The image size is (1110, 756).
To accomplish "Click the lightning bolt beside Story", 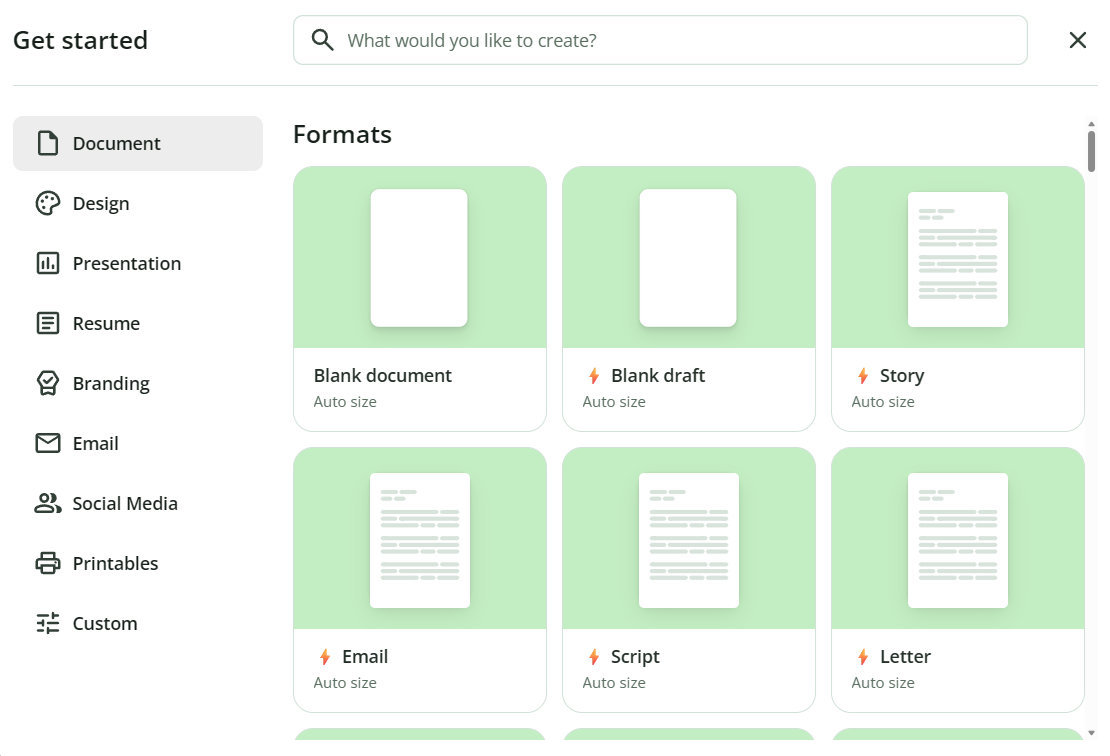I will click(x=863, y=376).
